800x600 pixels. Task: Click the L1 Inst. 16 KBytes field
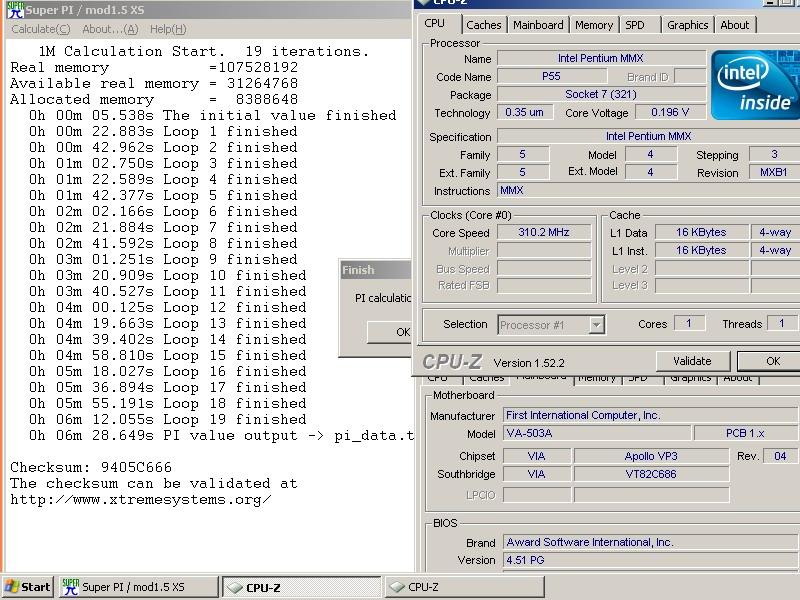pos(701,250)
